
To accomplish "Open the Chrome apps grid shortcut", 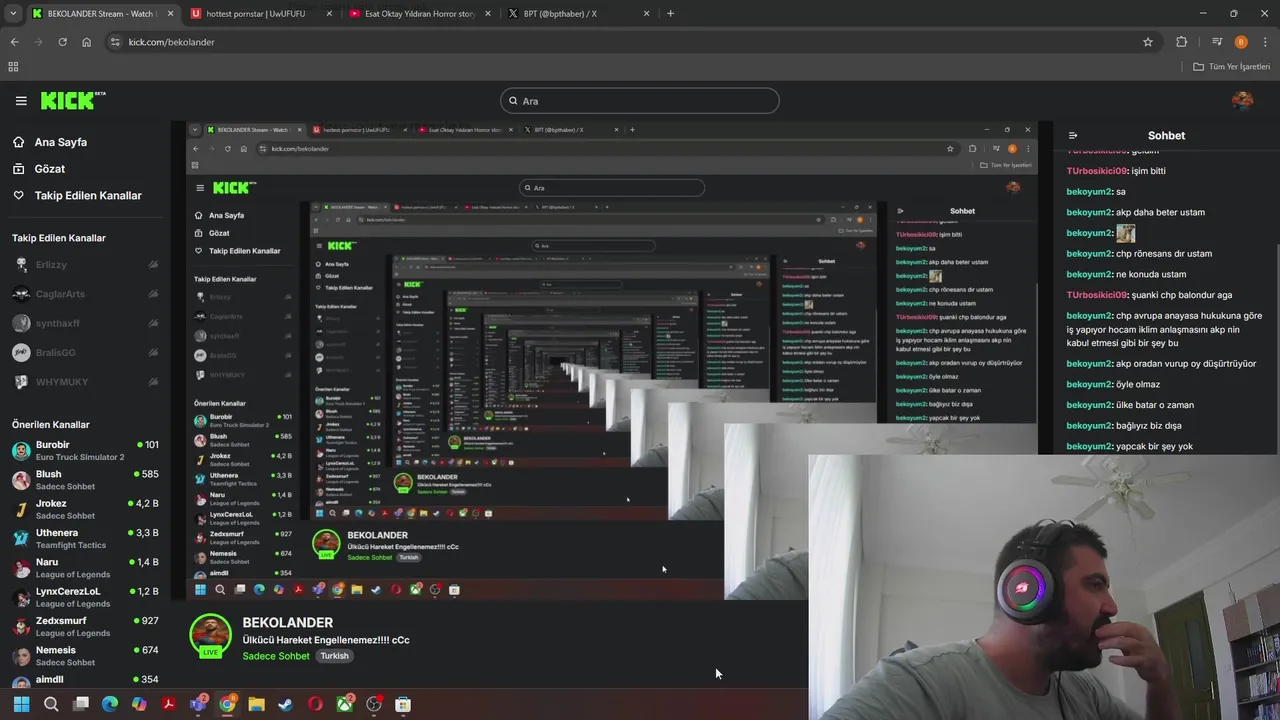I will tap(13, 67).
